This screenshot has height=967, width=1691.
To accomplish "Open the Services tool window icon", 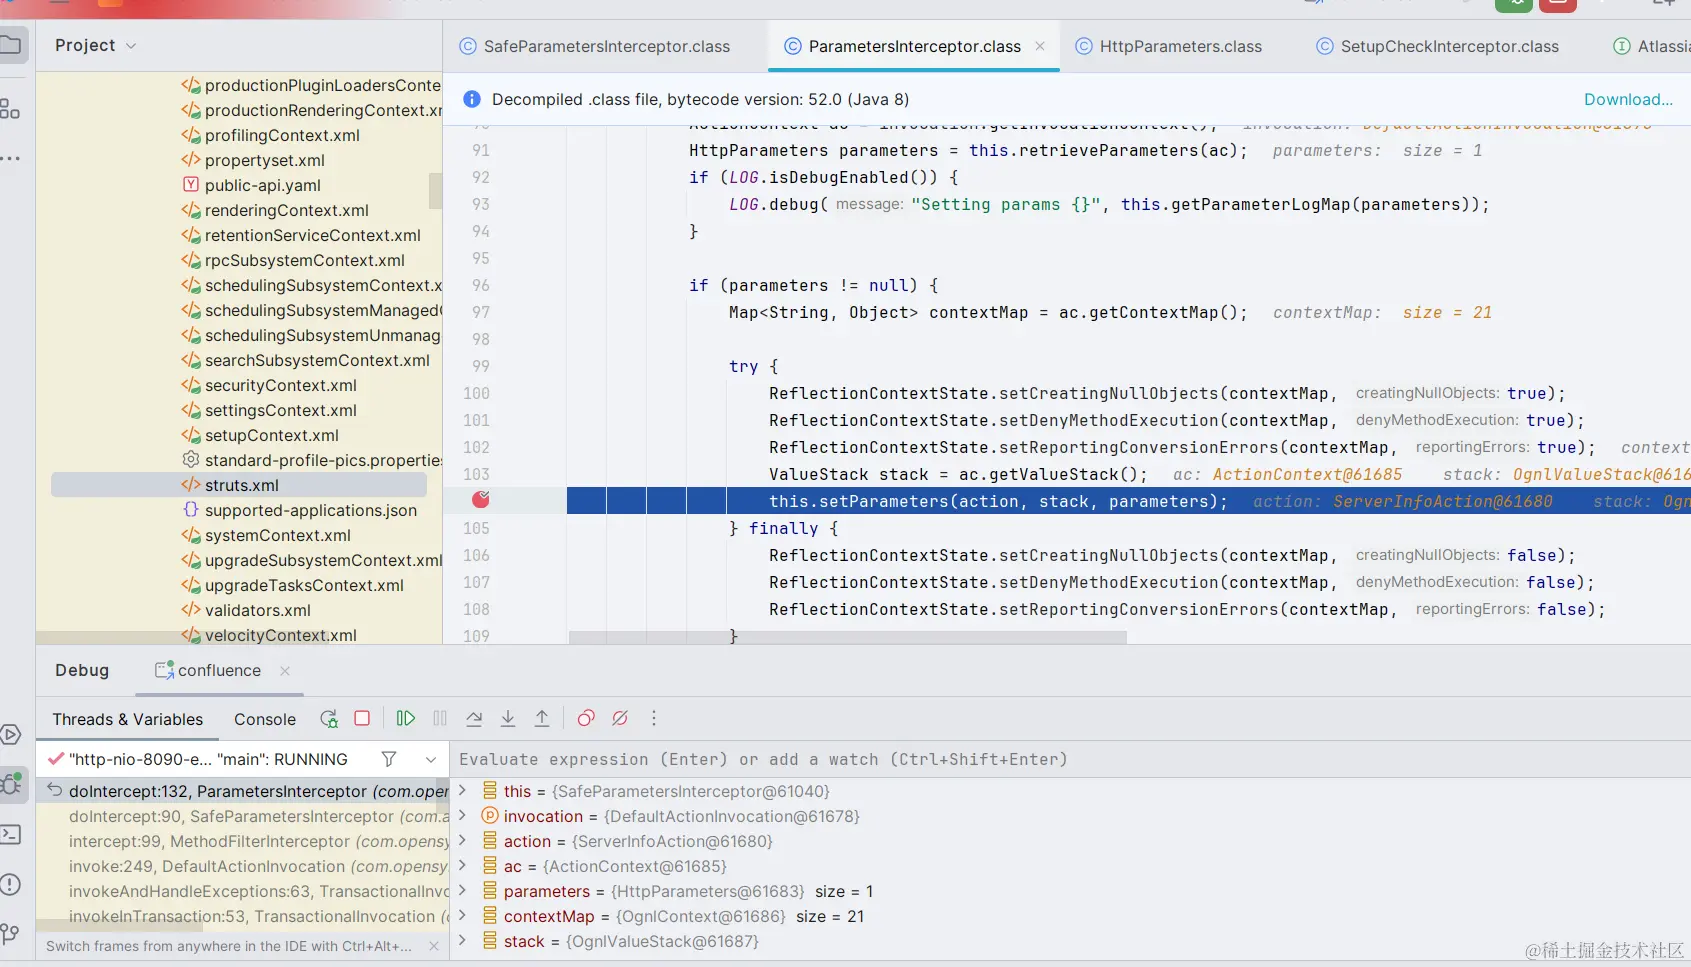I will [x=10, y=735].
